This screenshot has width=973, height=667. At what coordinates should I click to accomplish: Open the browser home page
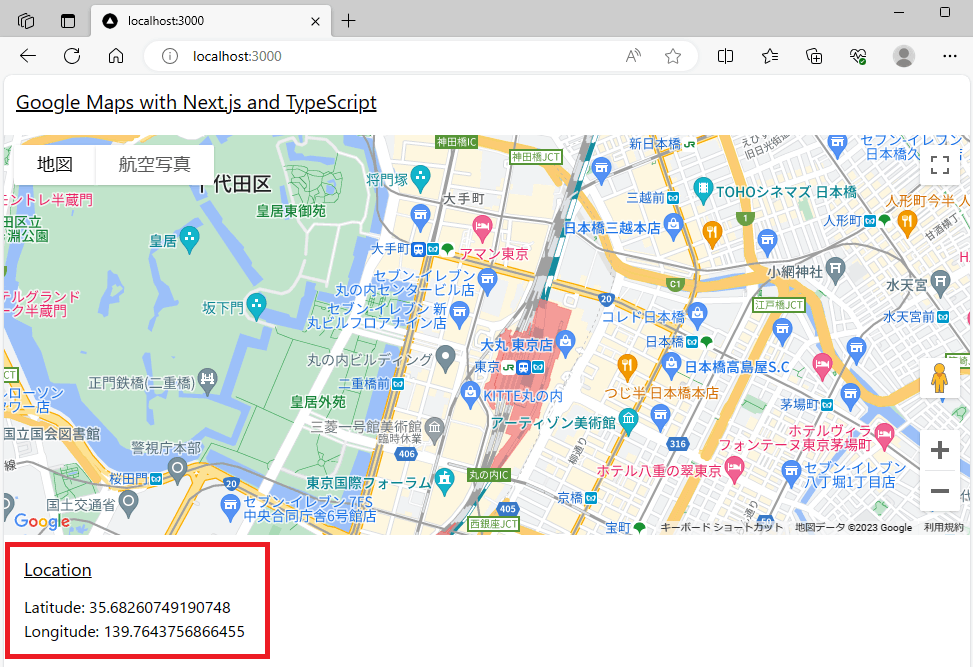[x=116, y=56]
